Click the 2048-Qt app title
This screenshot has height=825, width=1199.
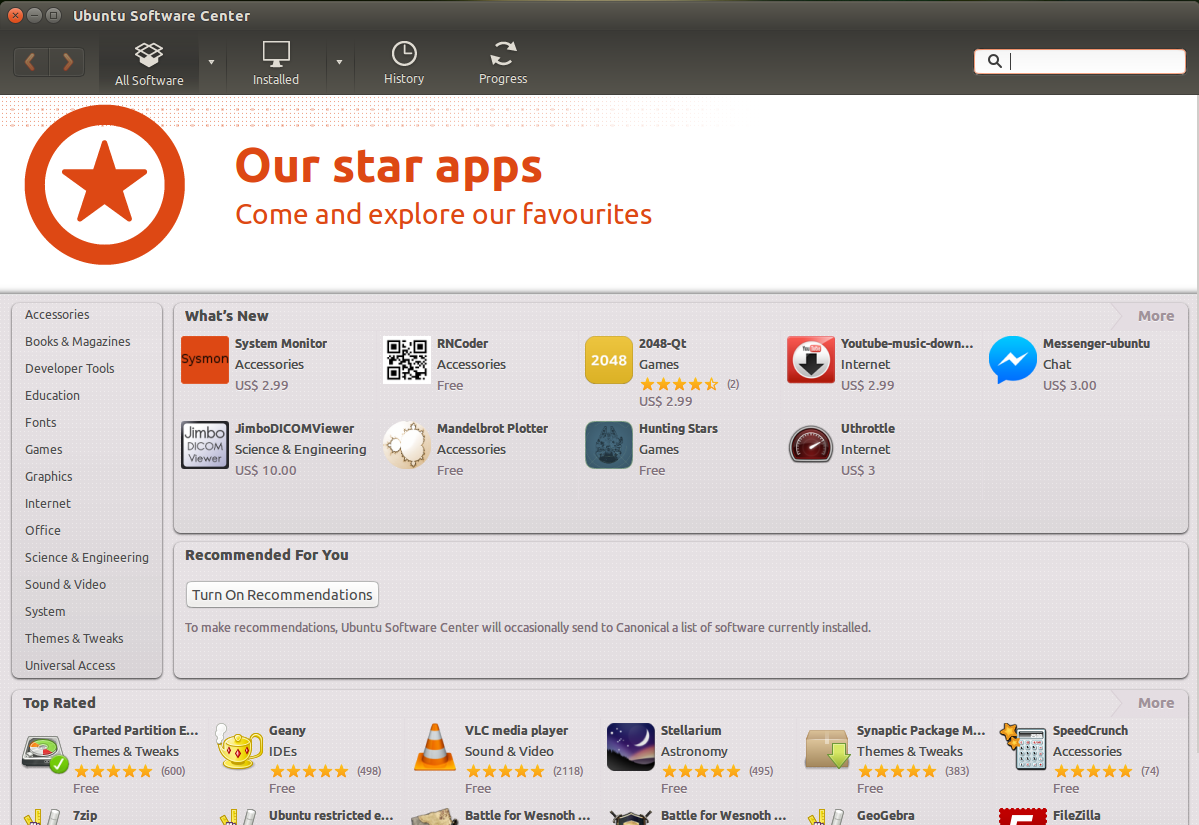point(662,343)
